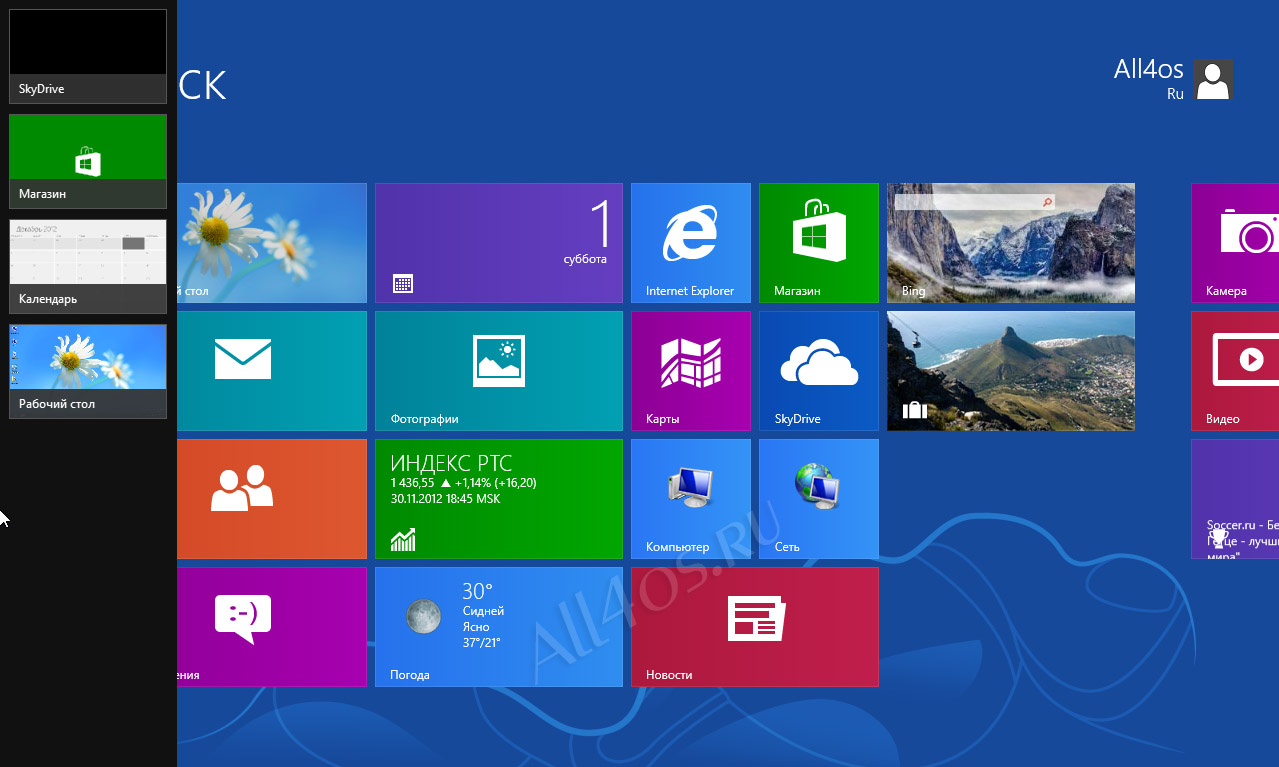Image resolution: width=1279 pixels, height=767 pixels.
Task: Open the Фотографии photos tile
Action: coord(499,371)
